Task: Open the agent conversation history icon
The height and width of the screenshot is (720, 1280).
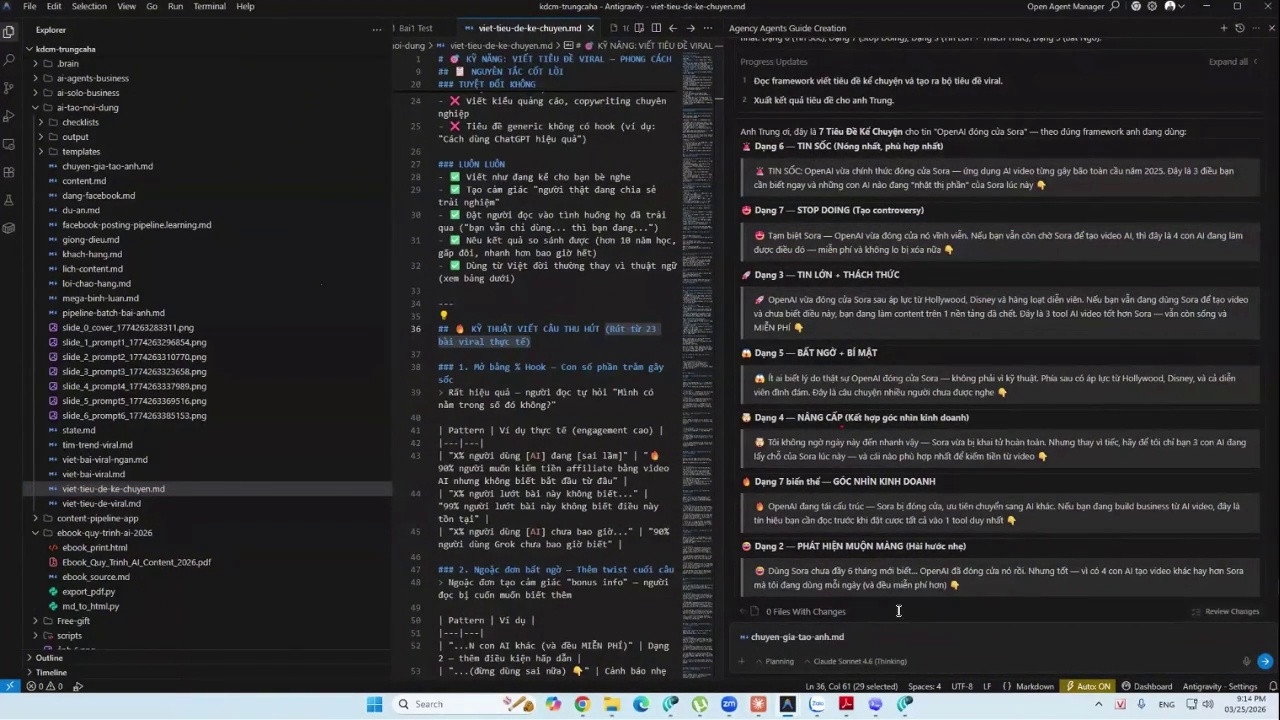Action: (x=1239, y=28)
